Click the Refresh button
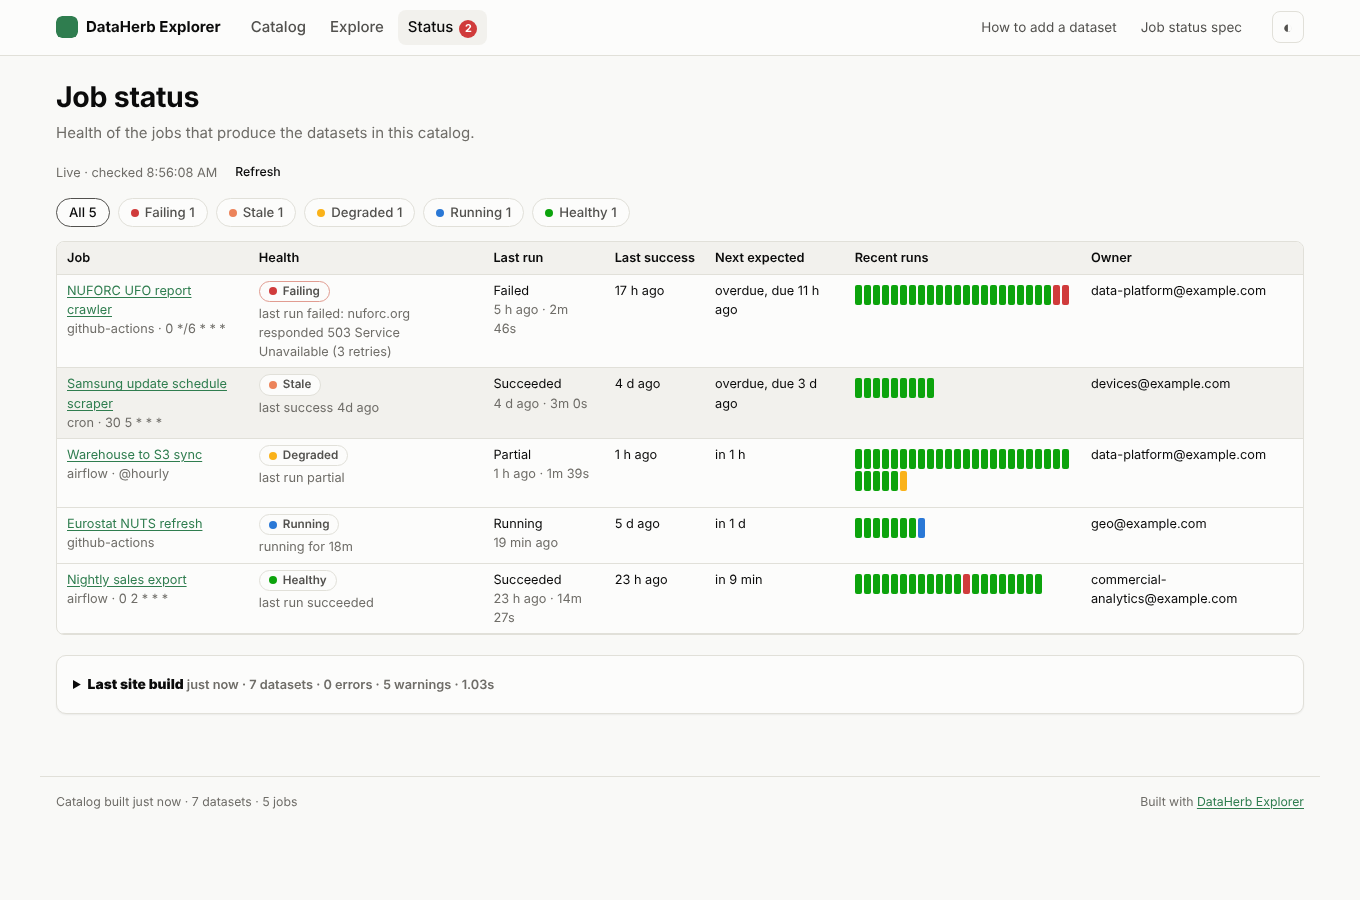Screen dimensions: 1360x900 pos(258,172)
